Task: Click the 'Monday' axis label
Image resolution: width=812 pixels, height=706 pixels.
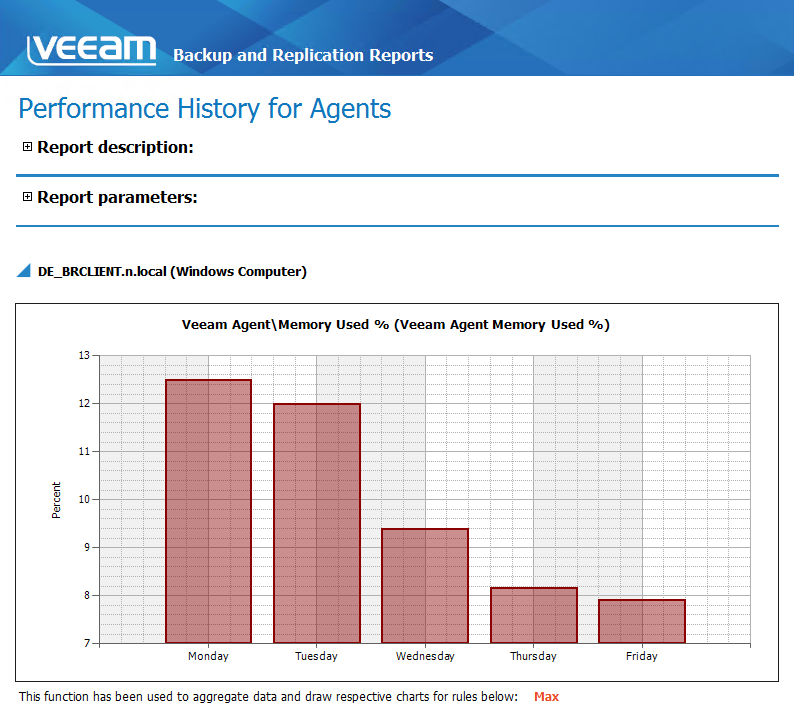Action: pos(208,656)
